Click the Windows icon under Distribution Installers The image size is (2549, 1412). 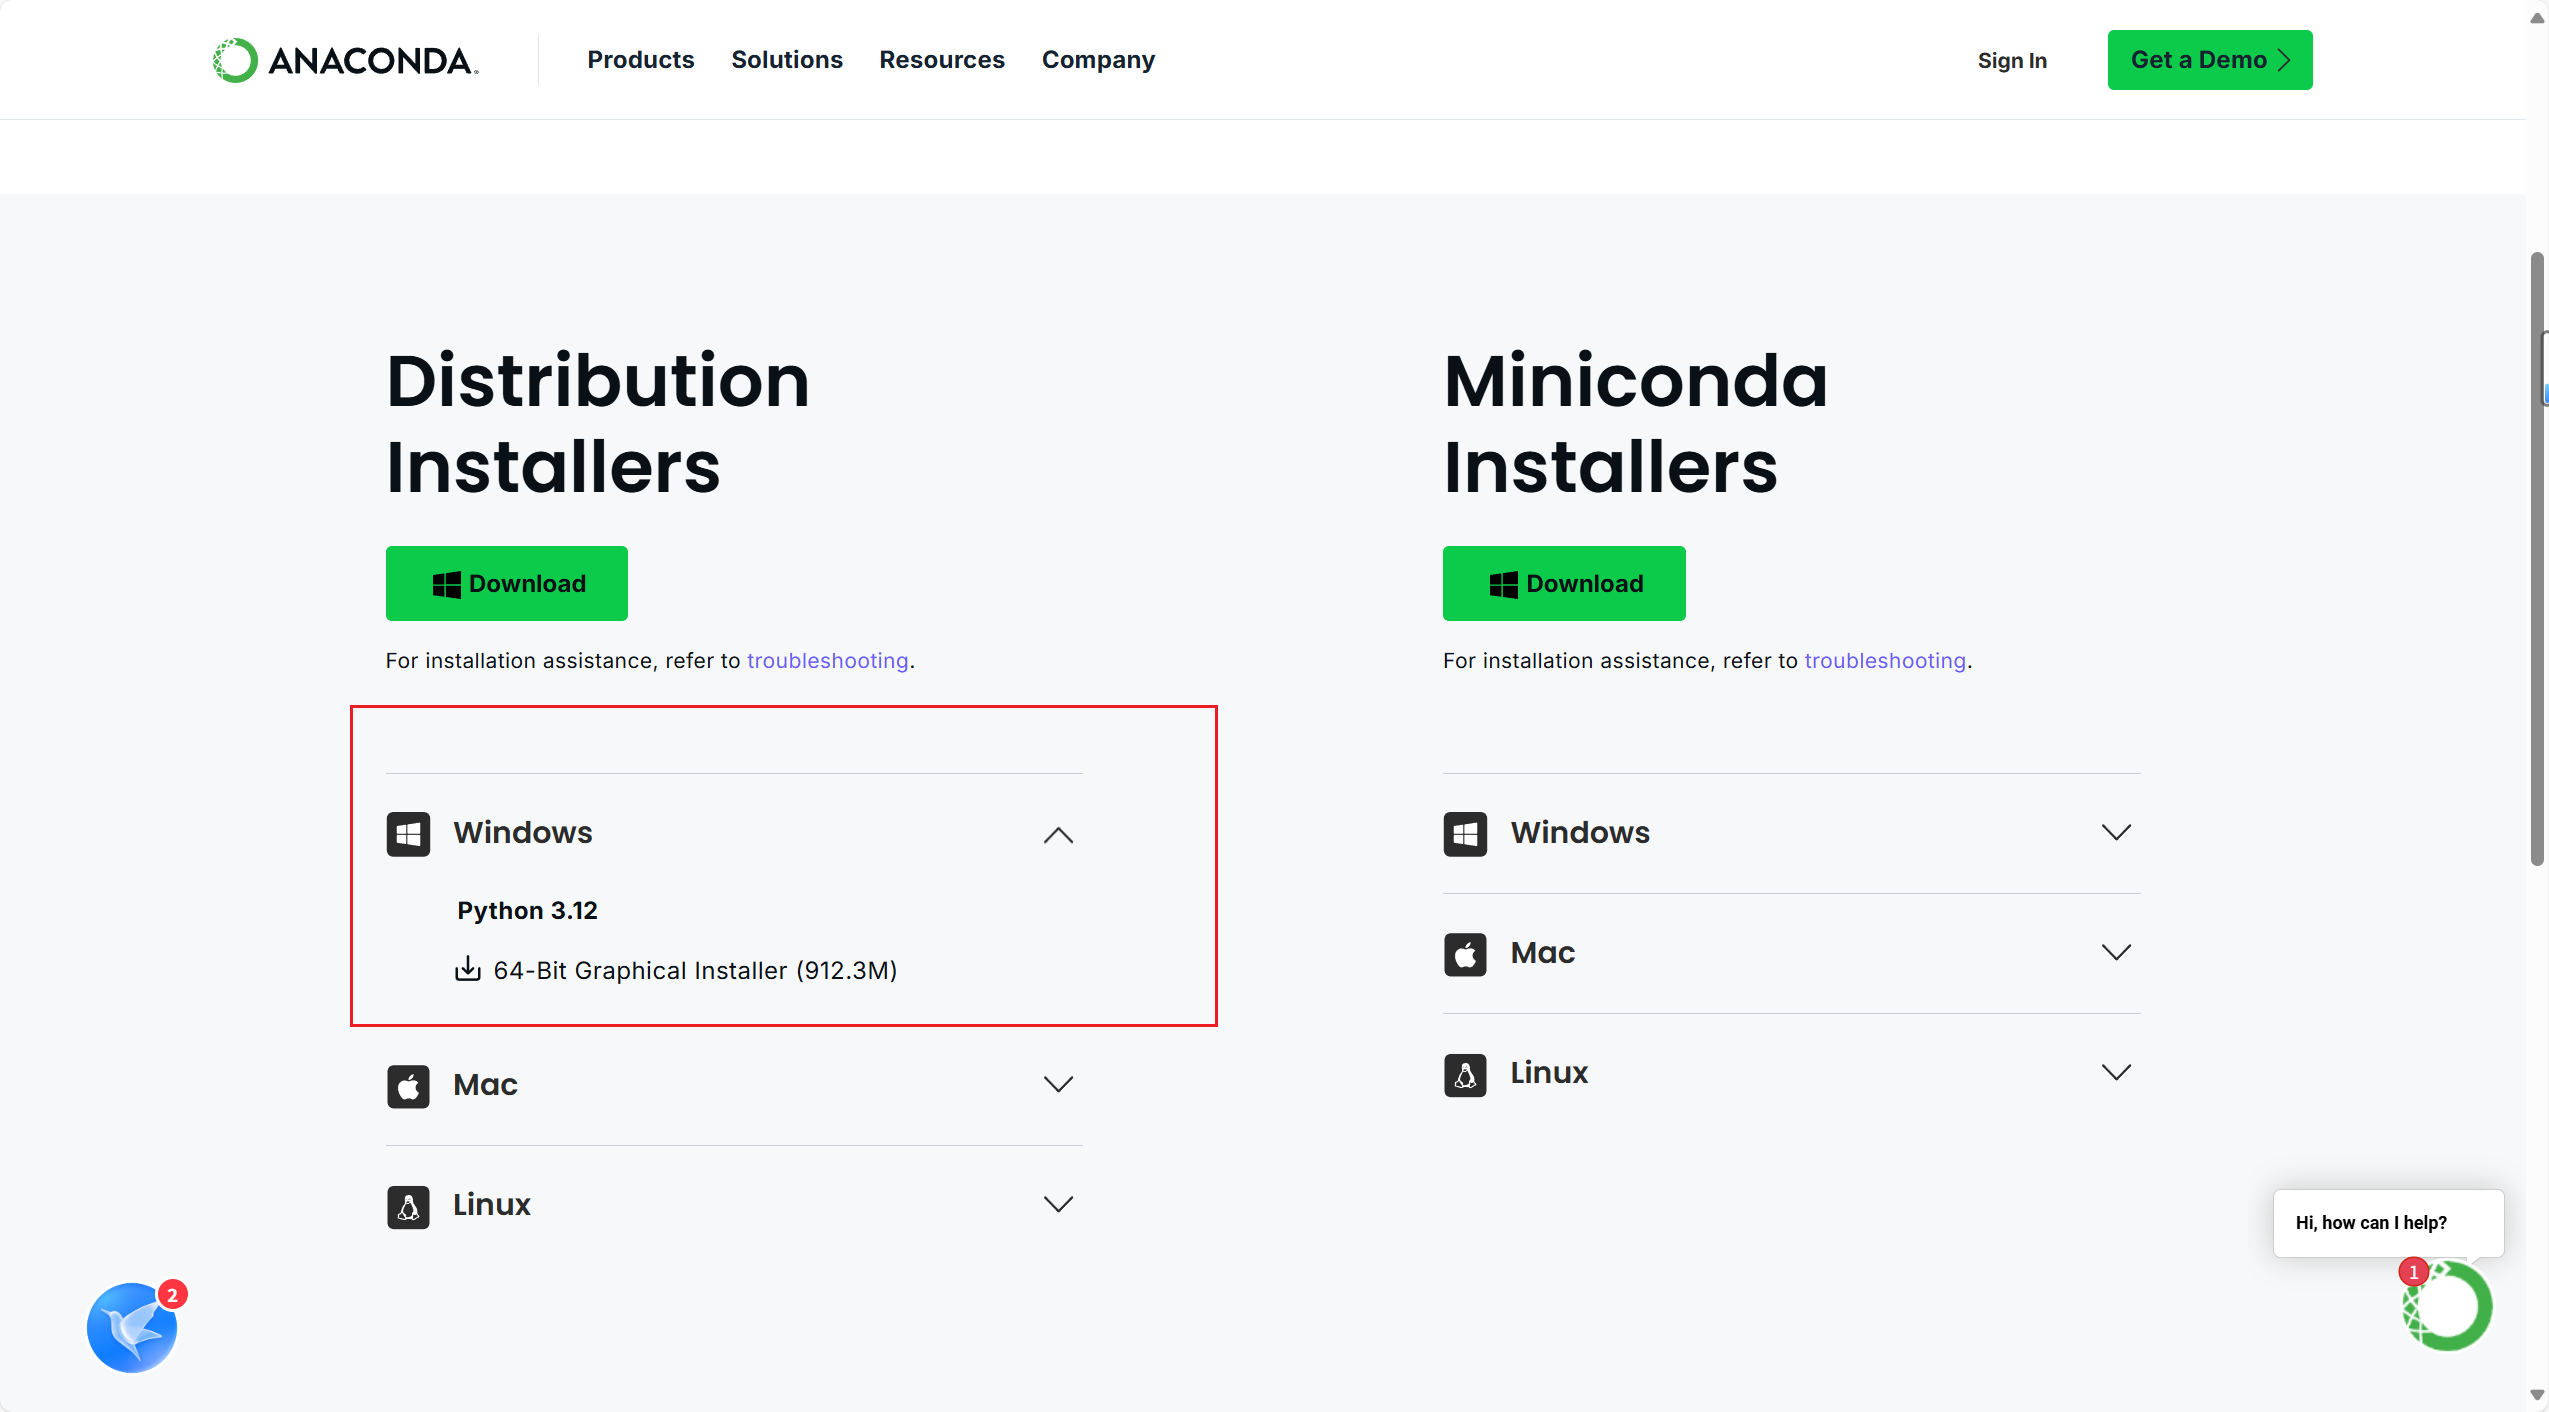coord(408,834)
